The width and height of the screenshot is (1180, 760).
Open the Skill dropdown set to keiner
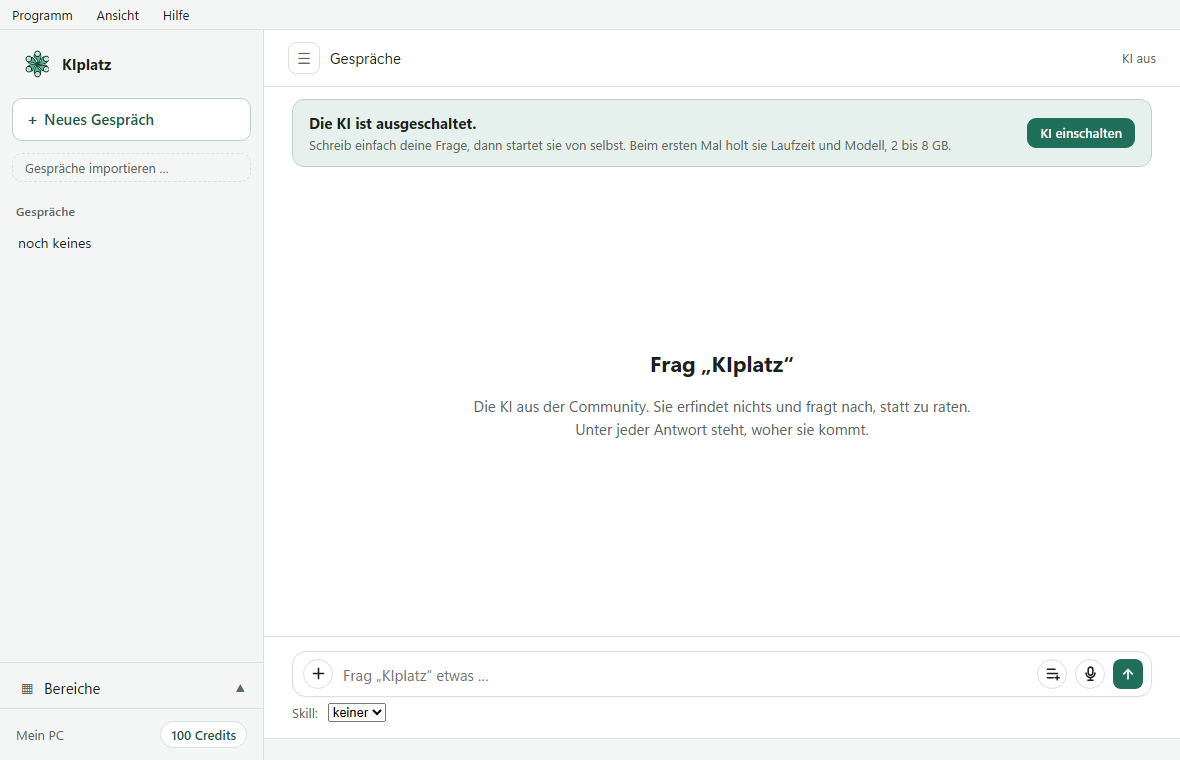357,713
